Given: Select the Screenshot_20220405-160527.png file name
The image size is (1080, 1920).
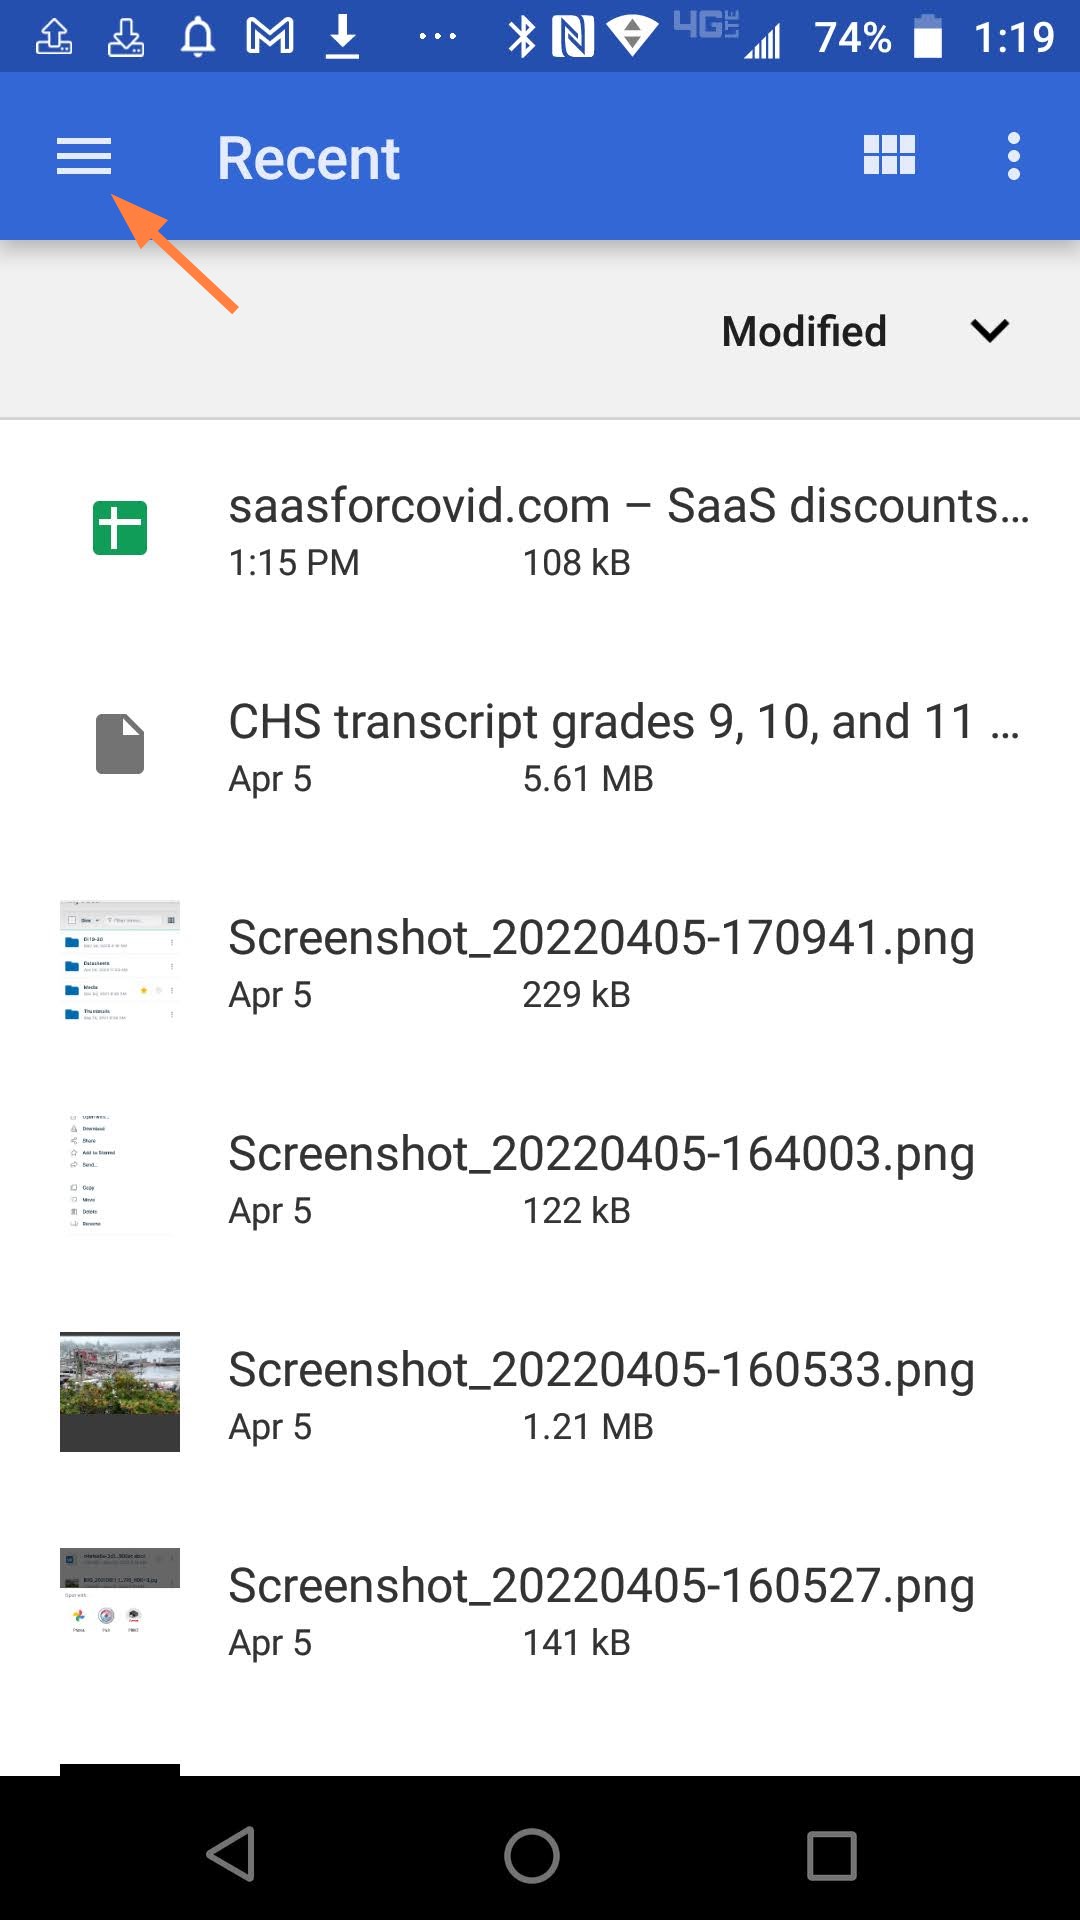Looking at the screenshot, I should click(601, 1586).
